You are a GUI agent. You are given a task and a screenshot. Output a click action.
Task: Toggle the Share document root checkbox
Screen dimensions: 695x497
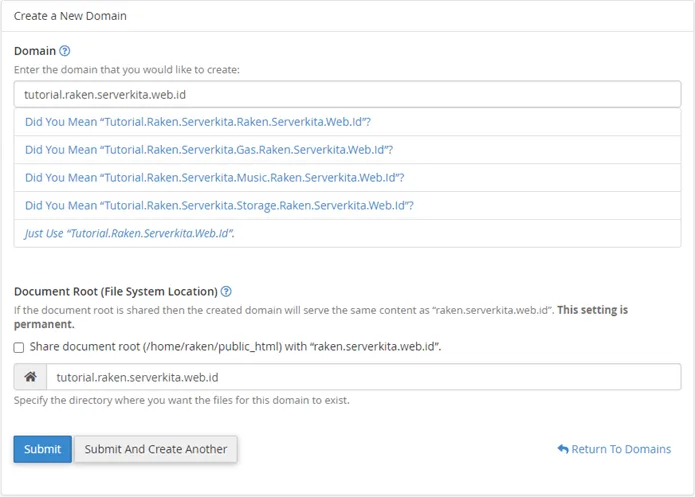tap(19, 347)
